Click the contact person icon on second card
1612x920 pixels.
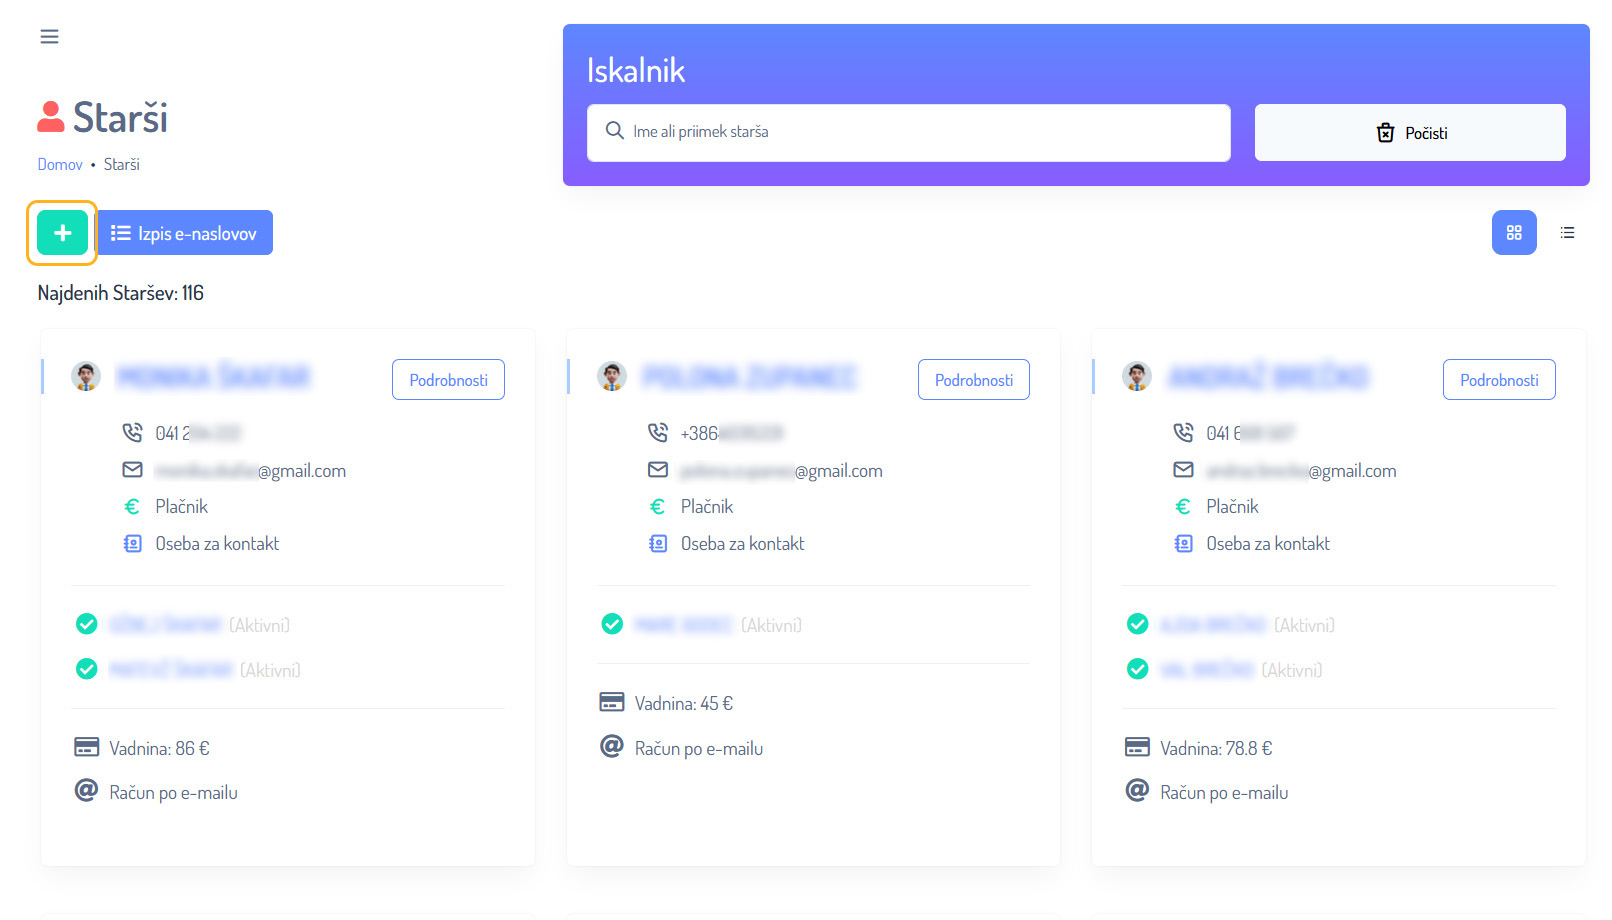[658, 544]
